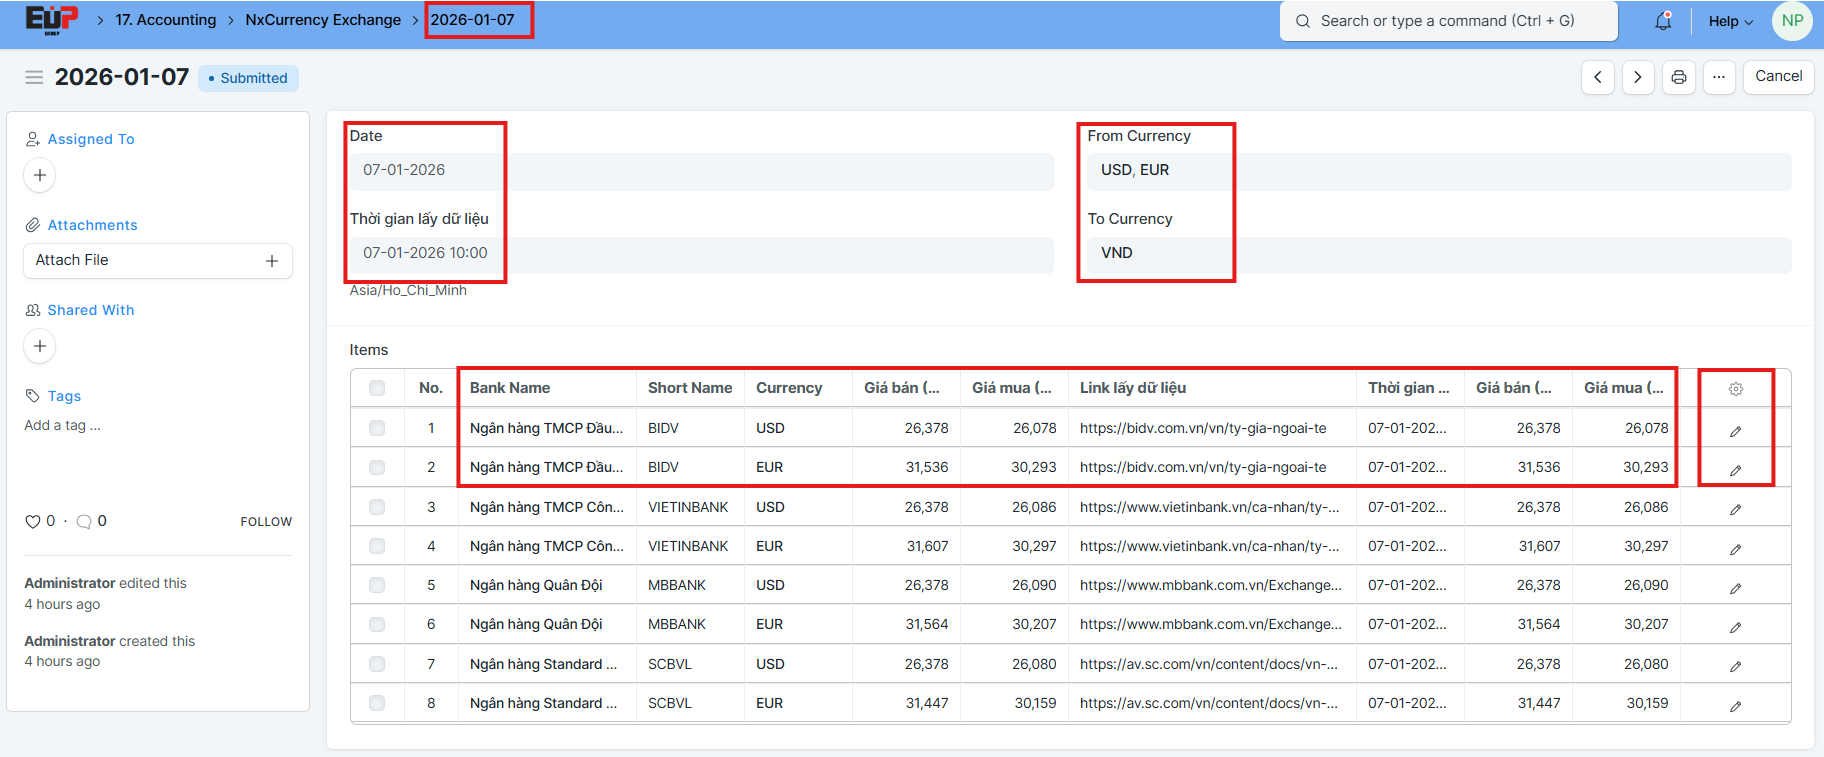Edit row 3 with pencil icon

[x=1735, y=509]
